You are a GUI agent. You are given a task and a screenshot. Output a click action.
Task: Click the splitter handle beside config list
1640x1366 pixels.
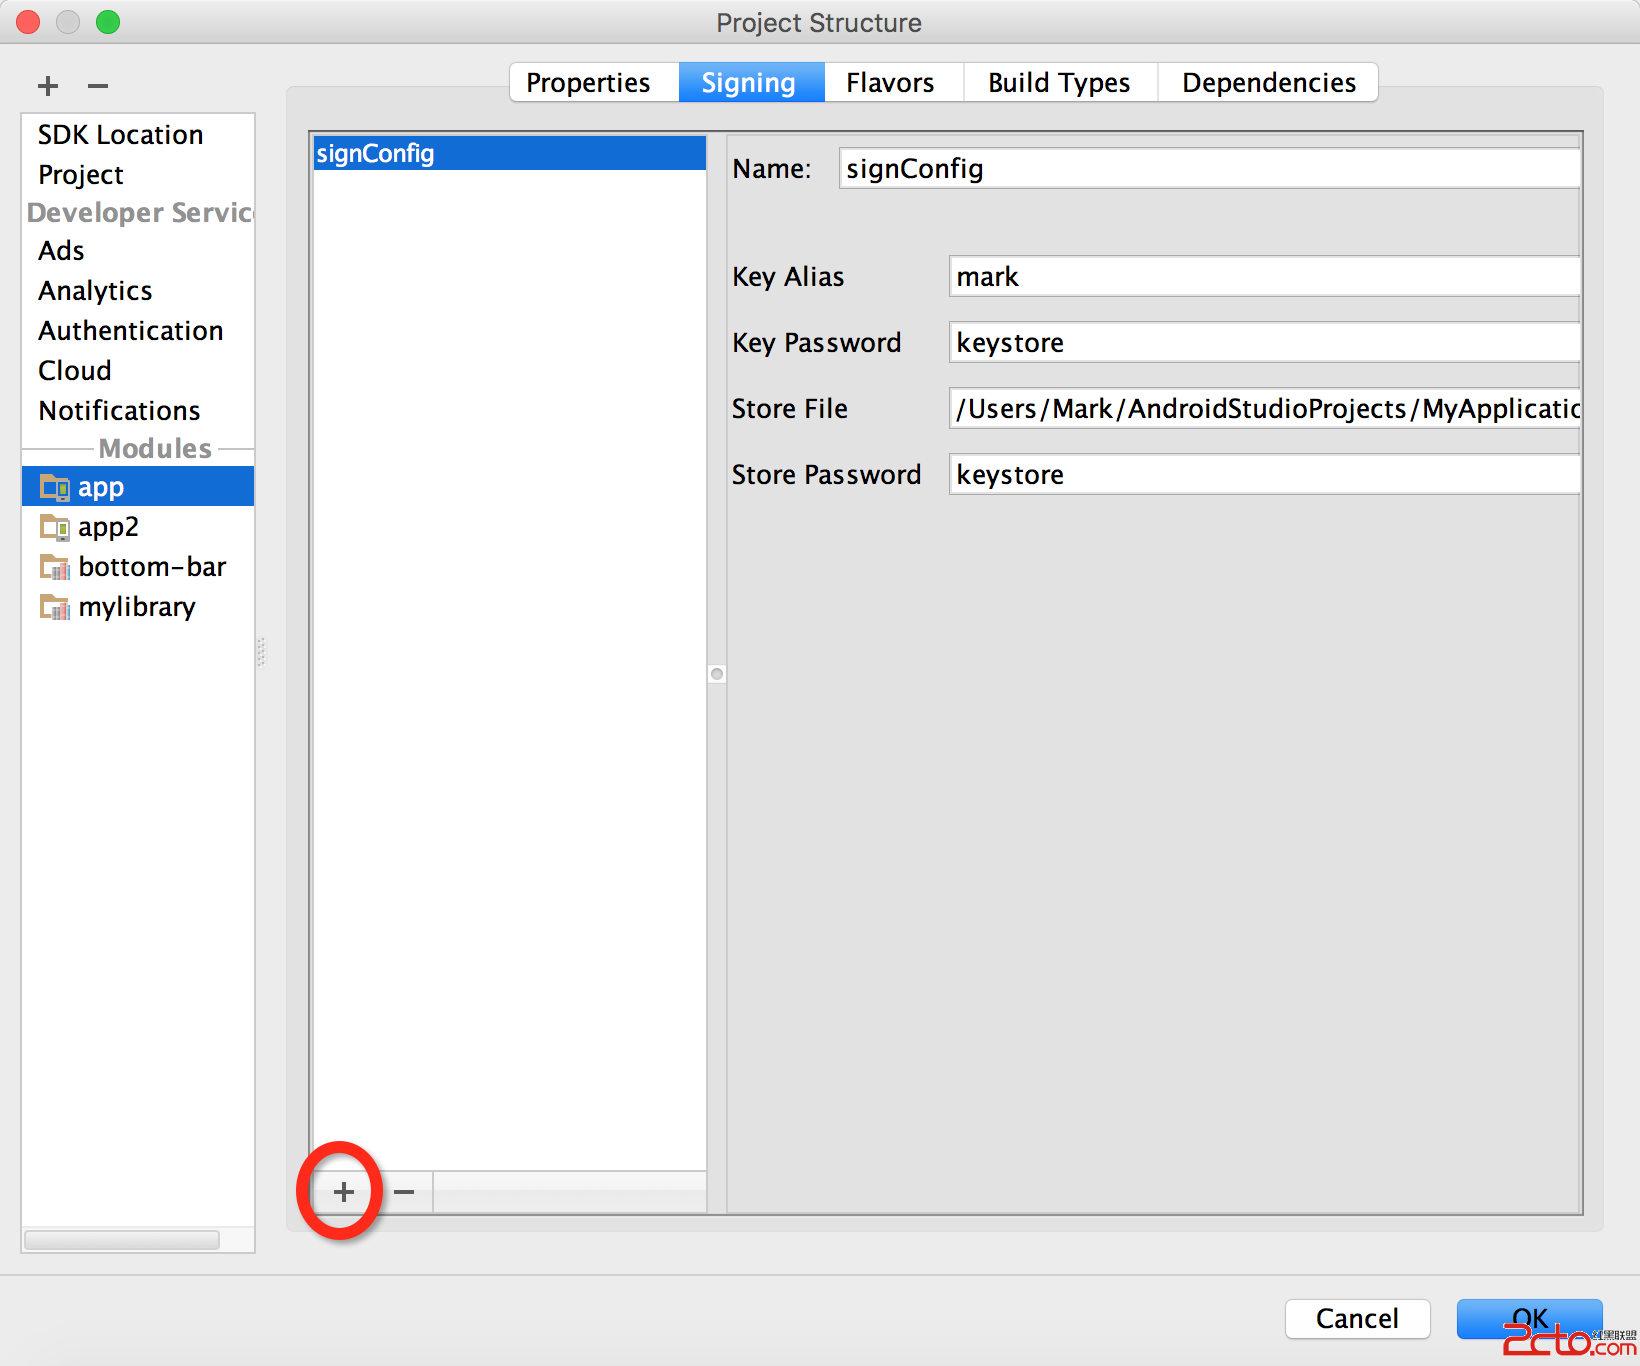click(717, 674)
